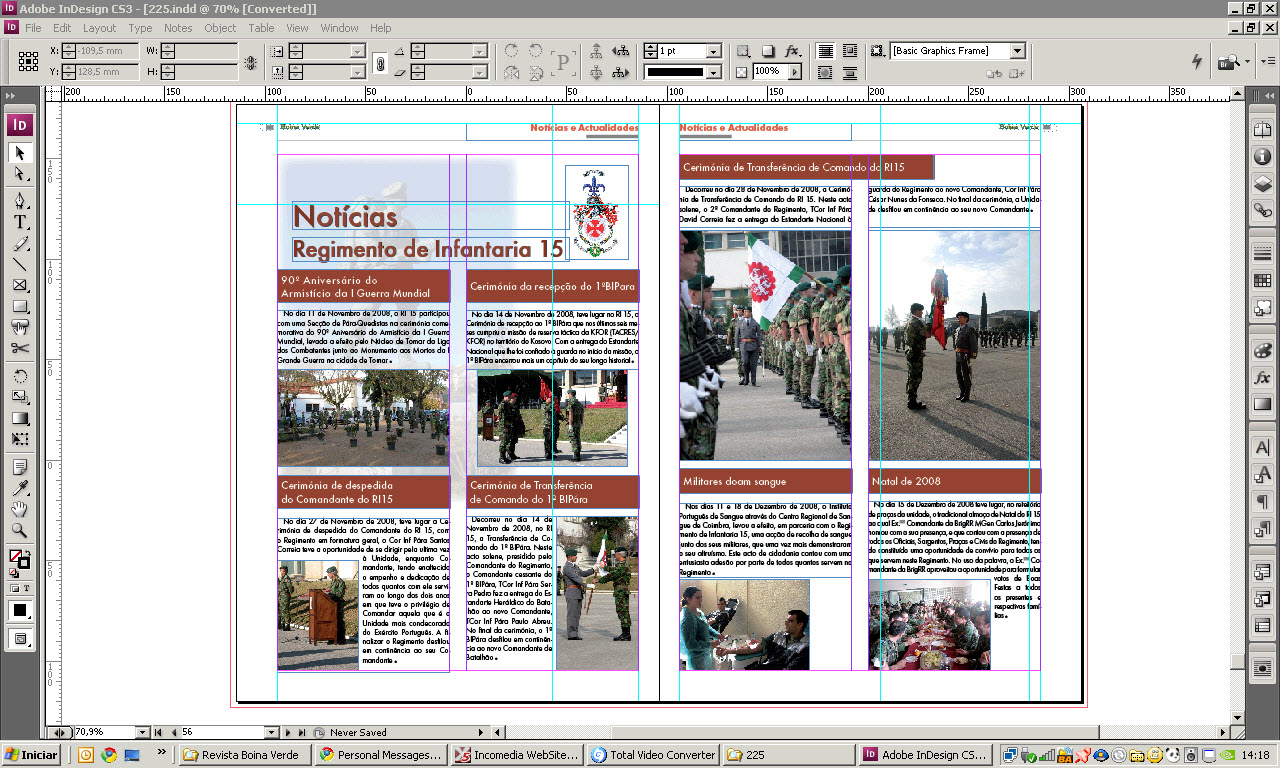The width and height of the screenshot is (1280, 768).
Task: Select the Type tool
Action: point(20,222)
